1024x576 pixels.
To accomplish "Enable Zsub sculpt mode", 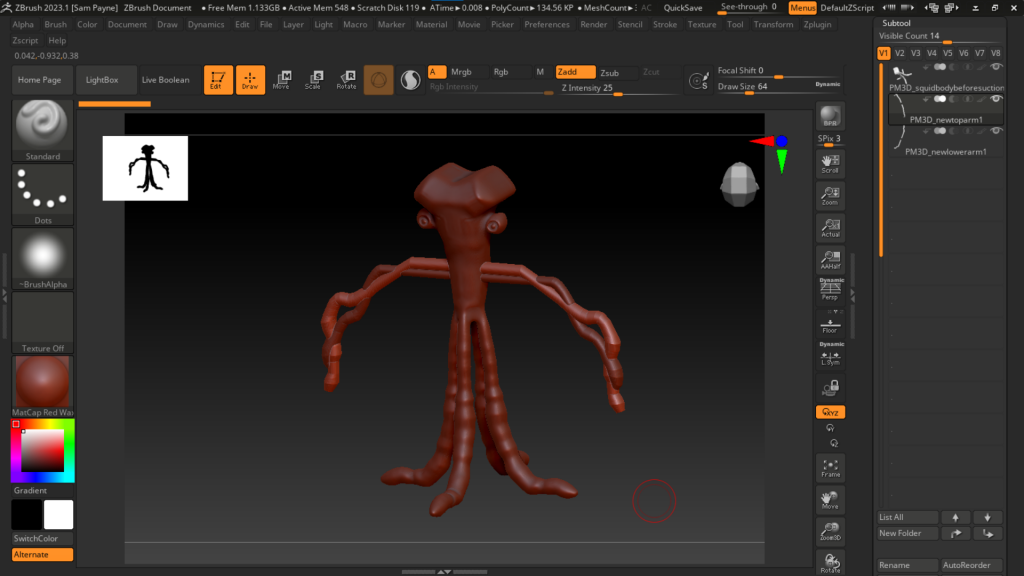I will 609,72.
